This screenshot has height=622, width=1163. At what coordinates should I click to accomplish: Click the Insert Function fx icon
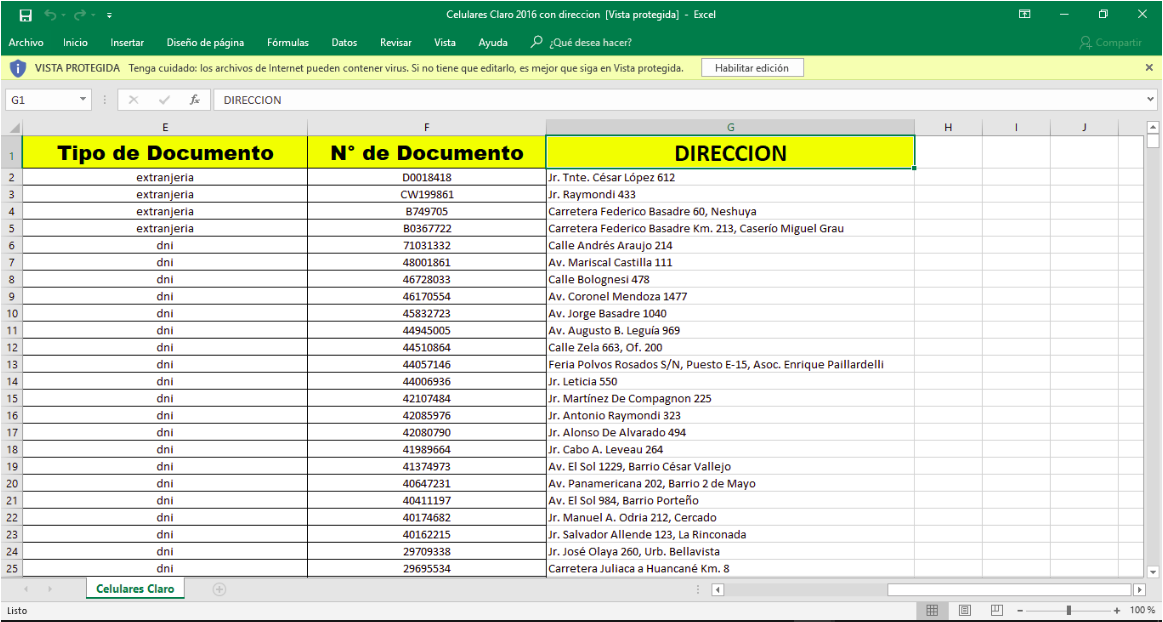pos(194,100)
